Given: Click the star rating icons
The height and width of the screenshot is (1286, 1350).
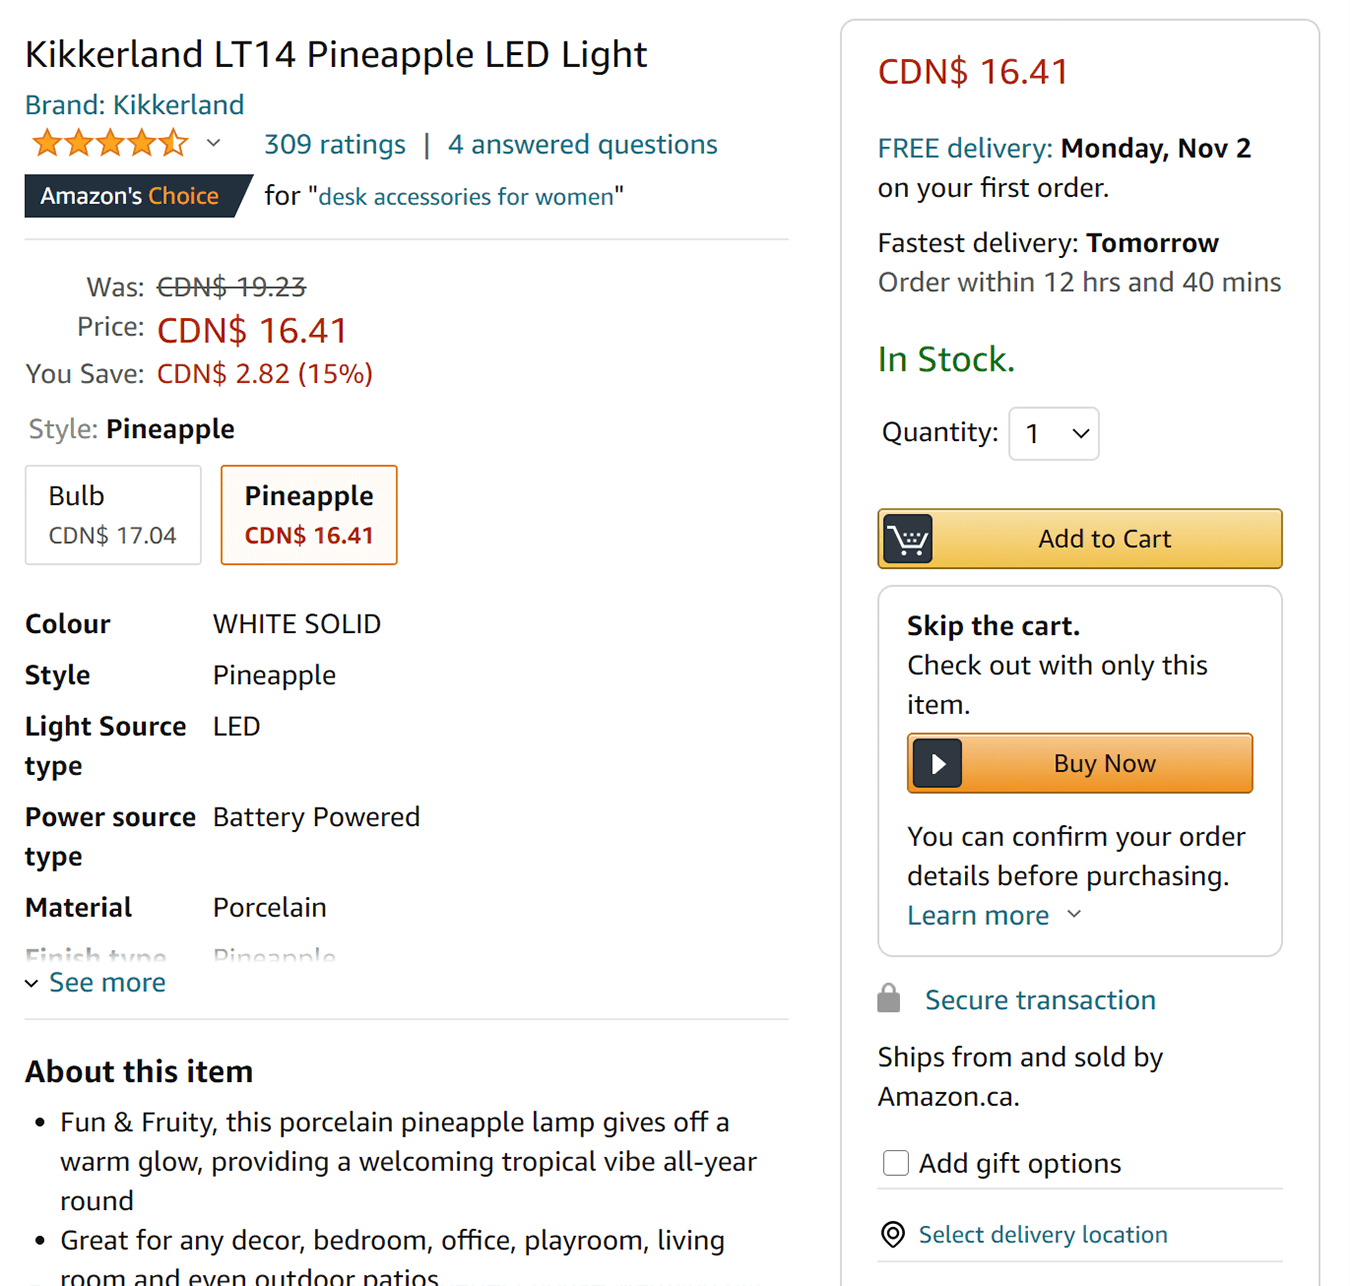Looking at the screenshot, I should [110, 144].
